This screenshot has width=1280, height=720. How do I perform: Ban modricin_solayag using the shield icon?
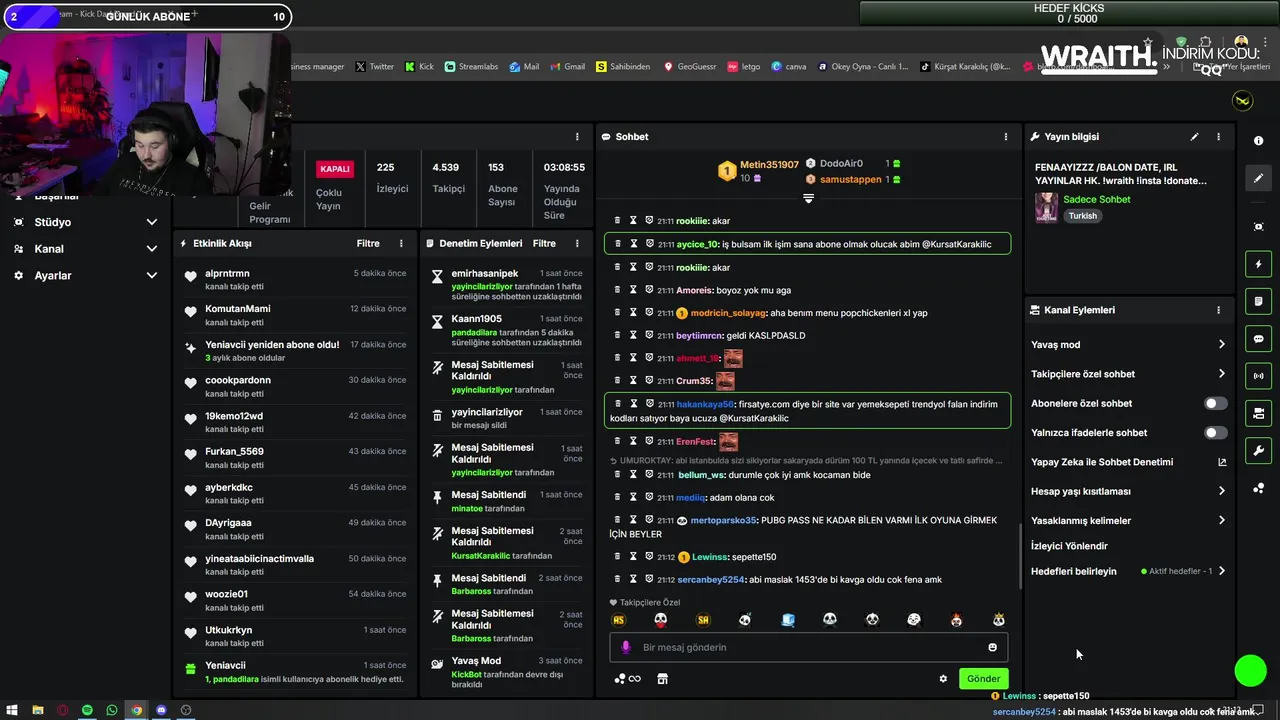coord(649,313)
